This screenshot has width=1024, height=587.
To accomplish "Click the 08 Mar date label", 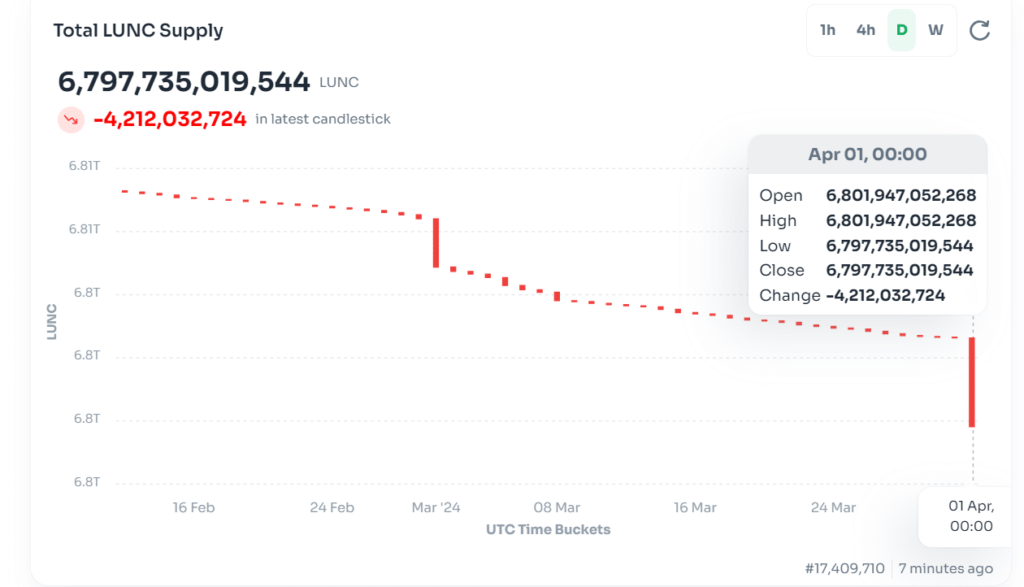I will (x=557, y=507).
